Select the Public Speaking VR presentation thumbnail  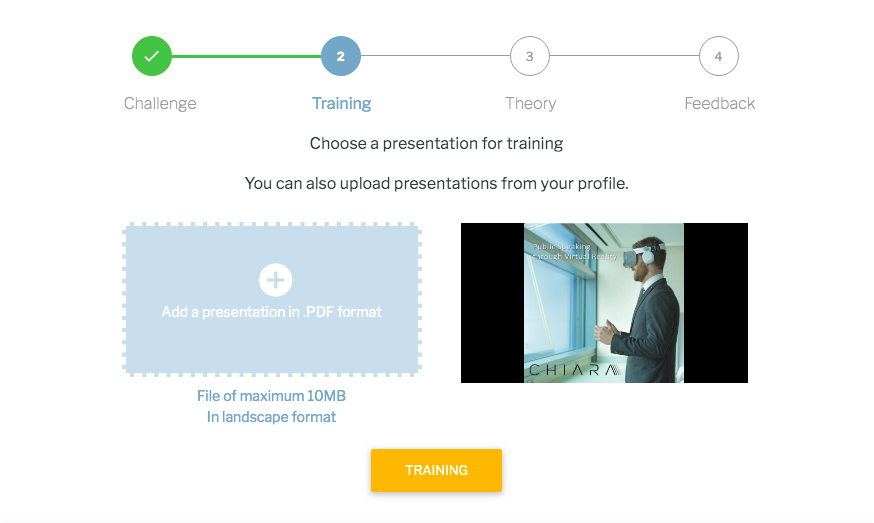(604, 303)
